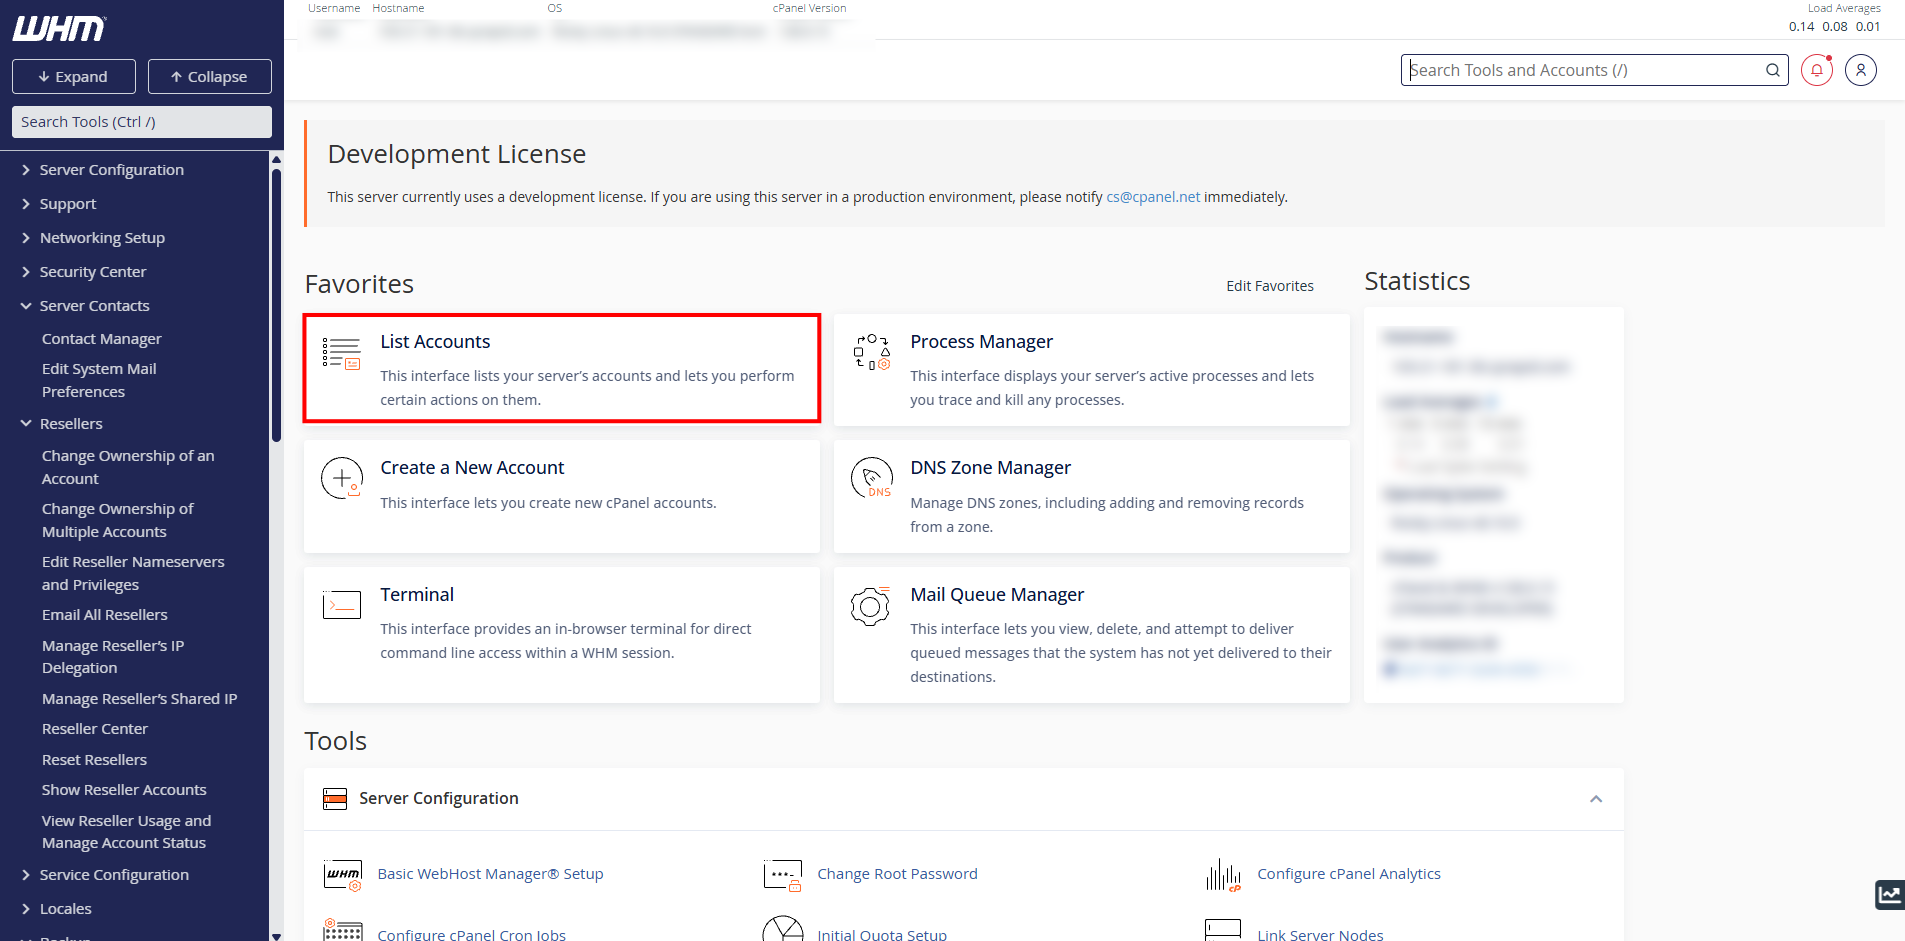Click the sidebar scrollbar down arrow
The width and height of the screenshot is (1905, 941).
pos(276,935)
